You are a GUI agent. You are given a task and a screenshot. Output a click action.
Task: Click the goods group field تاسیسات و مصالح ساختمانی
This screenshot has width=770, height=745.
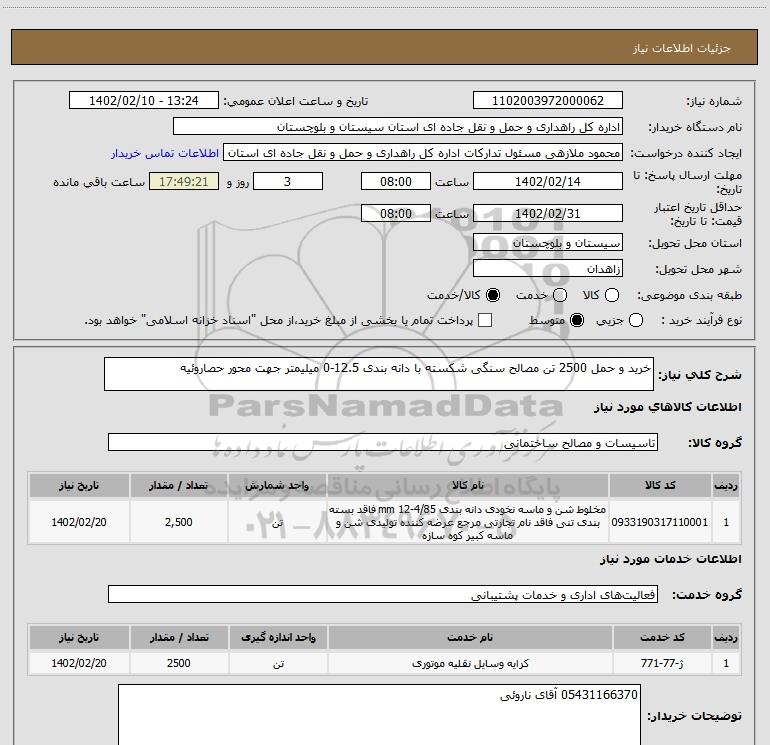(x=383, y=442)
